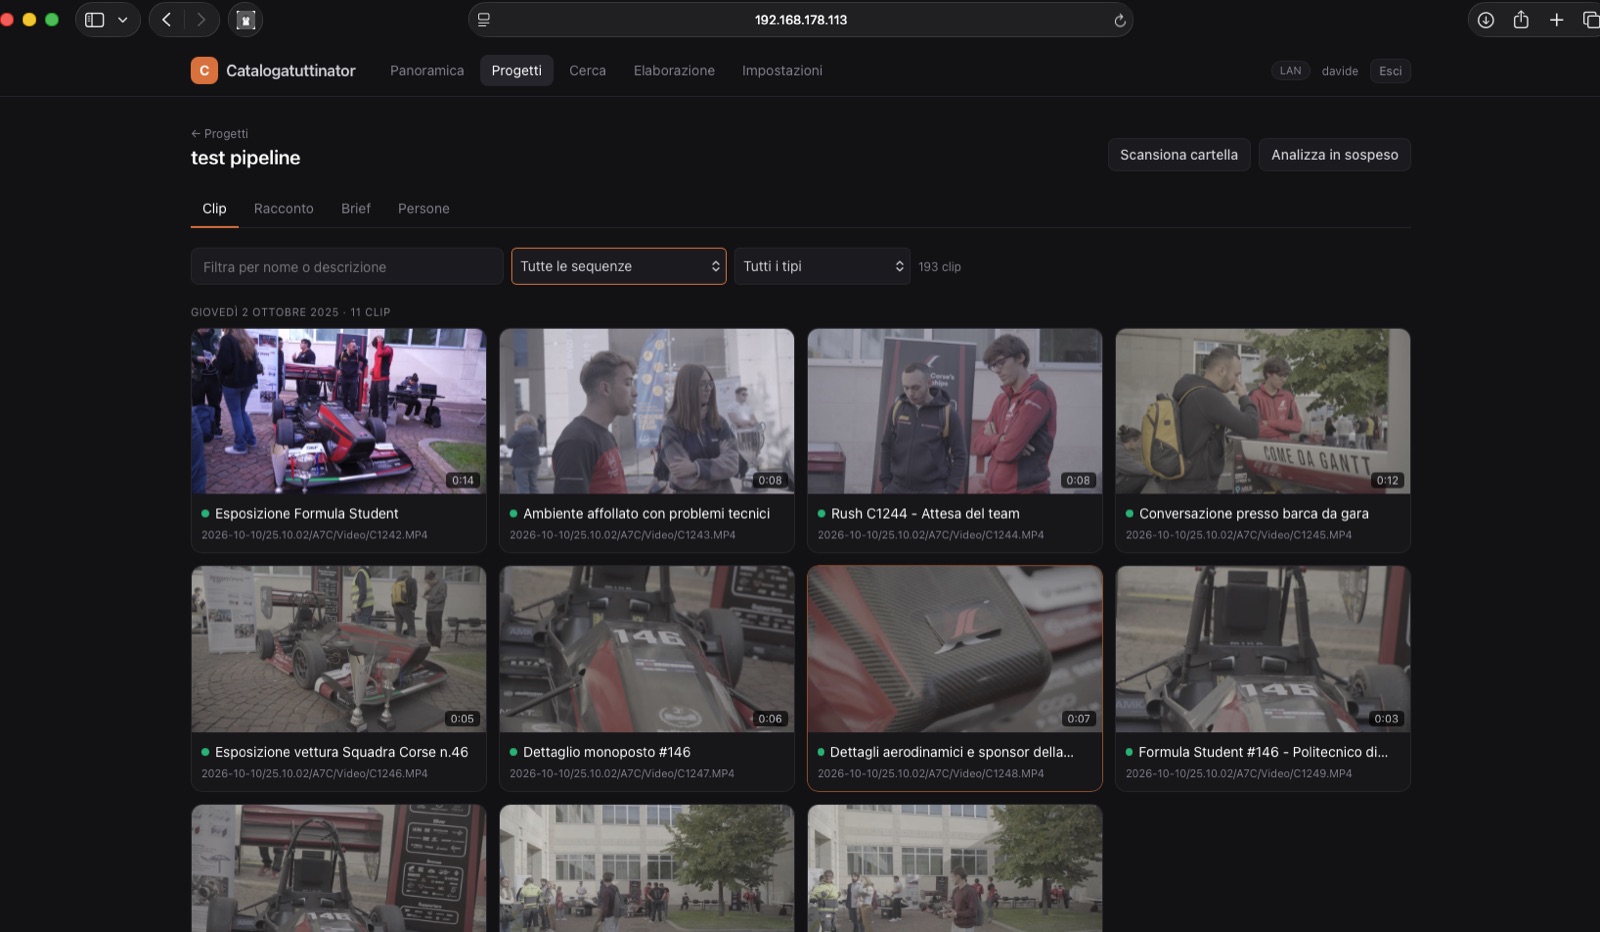This screenshot has height=932, width=1600.
Task: Open the sidebar chevron dropdown
Action: (123, 20)
